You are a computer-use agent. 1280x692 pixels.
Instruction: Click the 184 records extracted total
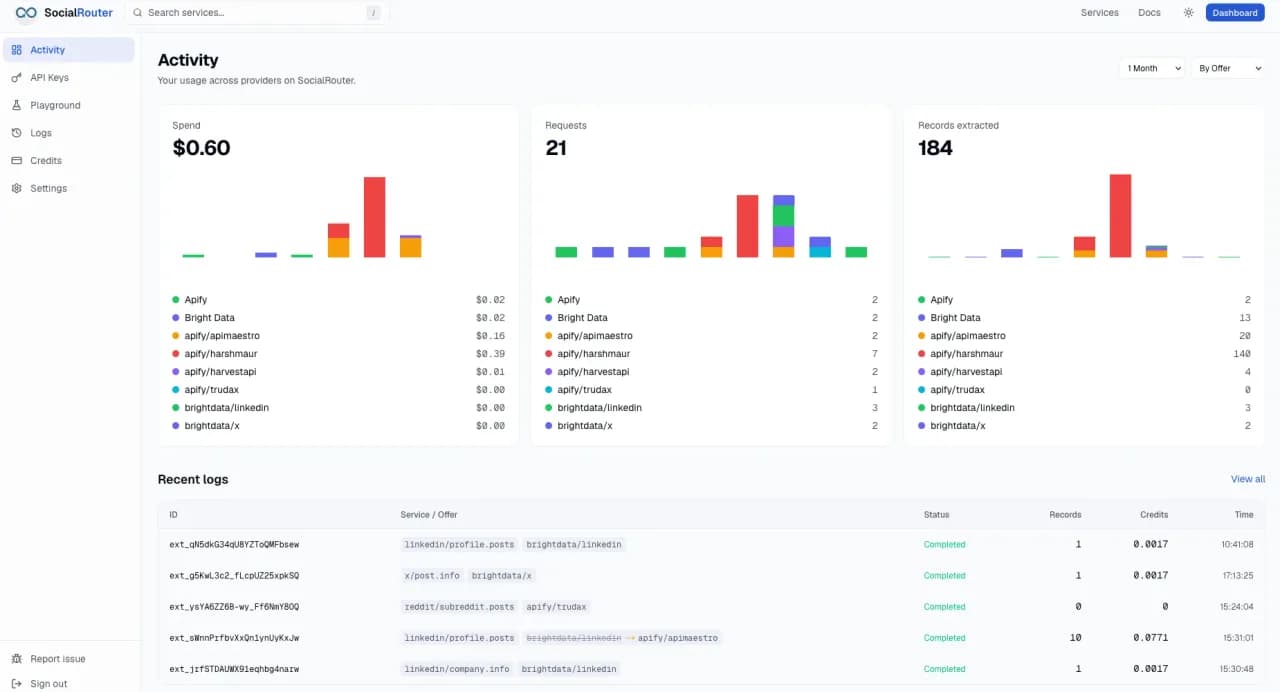point(935,148)
